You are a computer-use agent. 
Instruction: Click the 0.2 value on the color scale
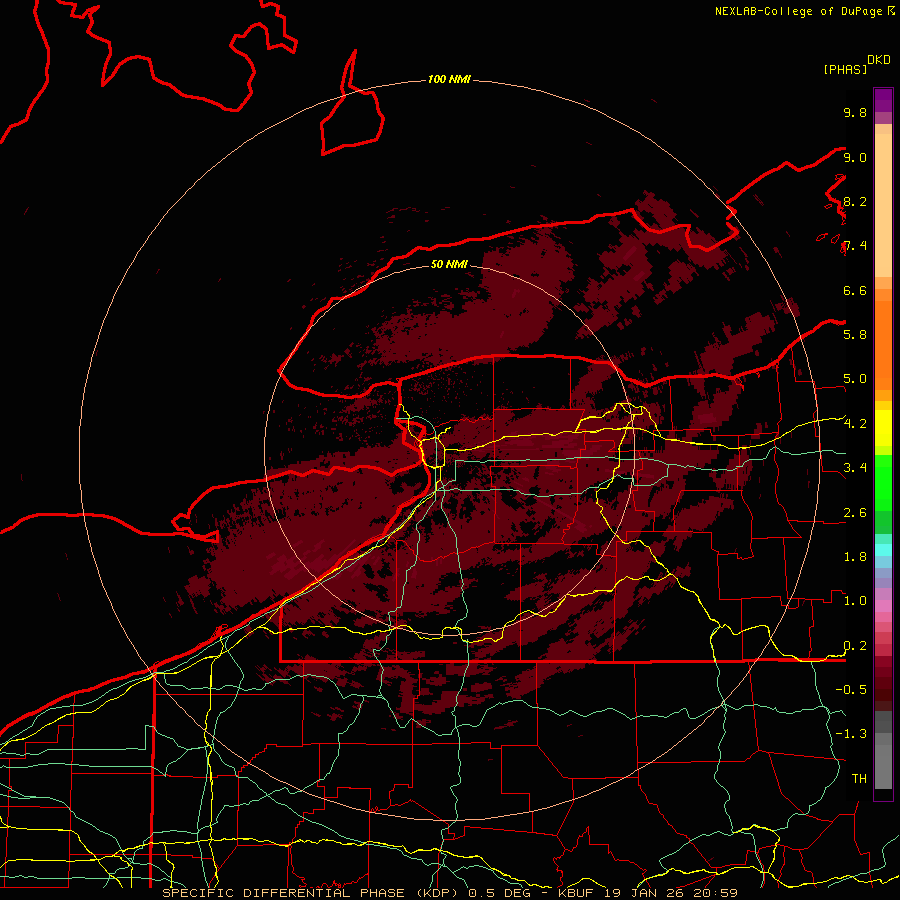tap(855, 646)
